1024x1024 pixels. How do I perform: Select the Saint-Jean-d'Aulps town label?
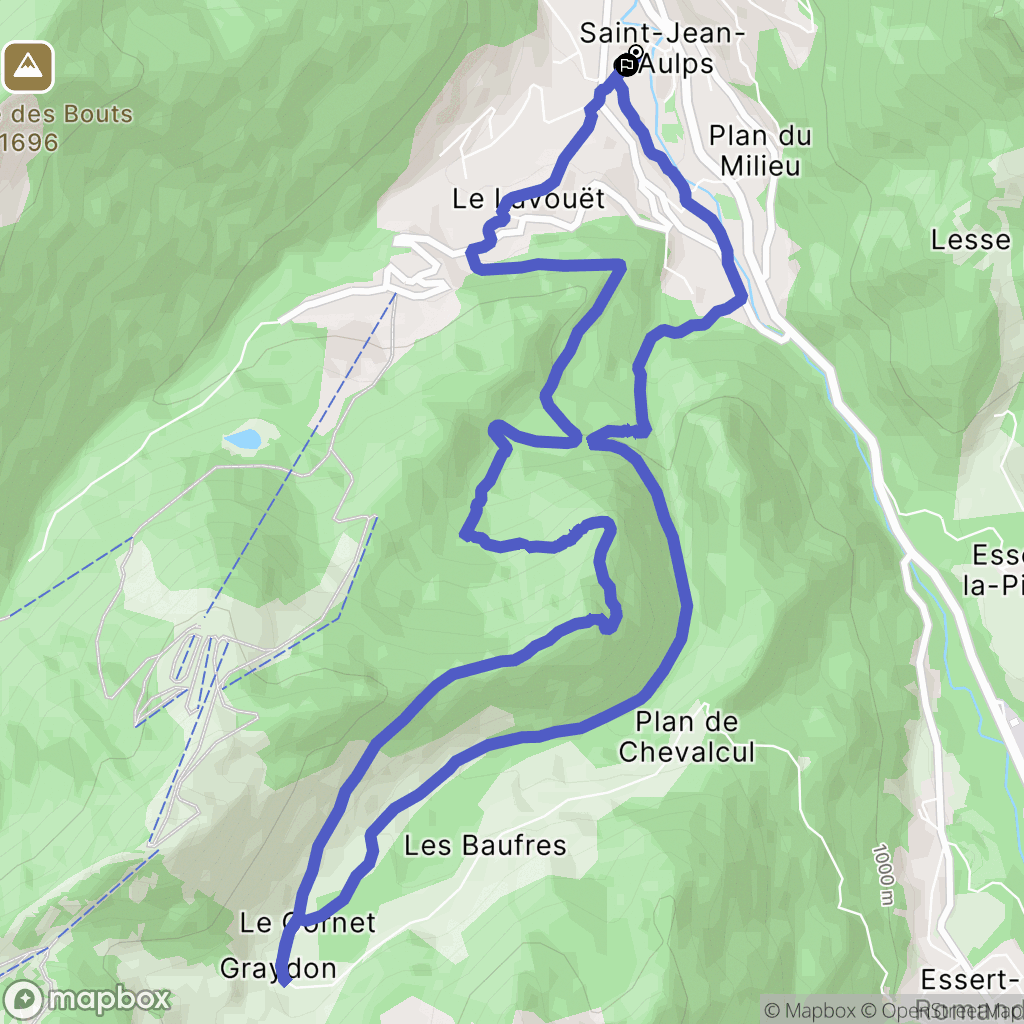[661, 48]
